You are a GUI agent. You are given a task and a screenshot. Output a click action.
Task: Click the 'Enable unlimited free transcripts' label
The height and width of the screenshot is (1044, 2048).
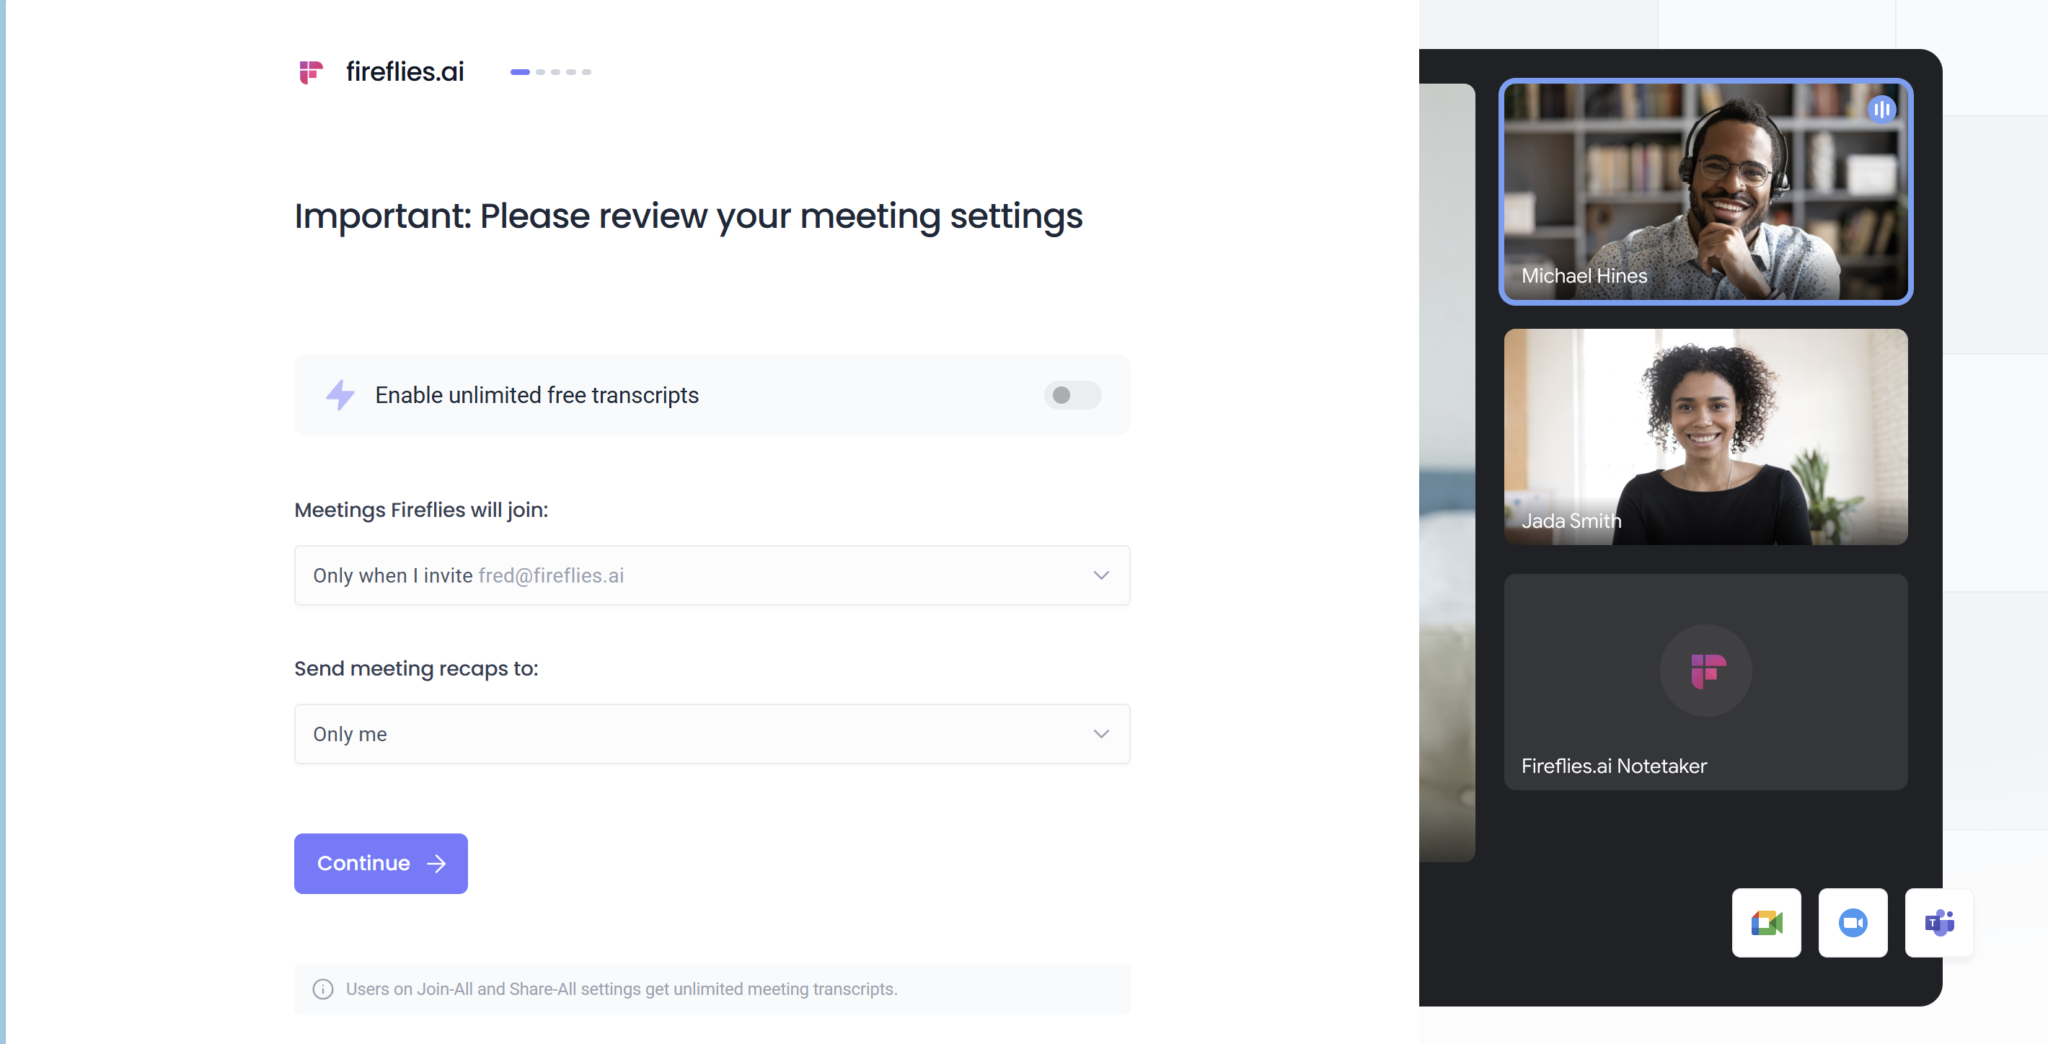coord(537,395)
